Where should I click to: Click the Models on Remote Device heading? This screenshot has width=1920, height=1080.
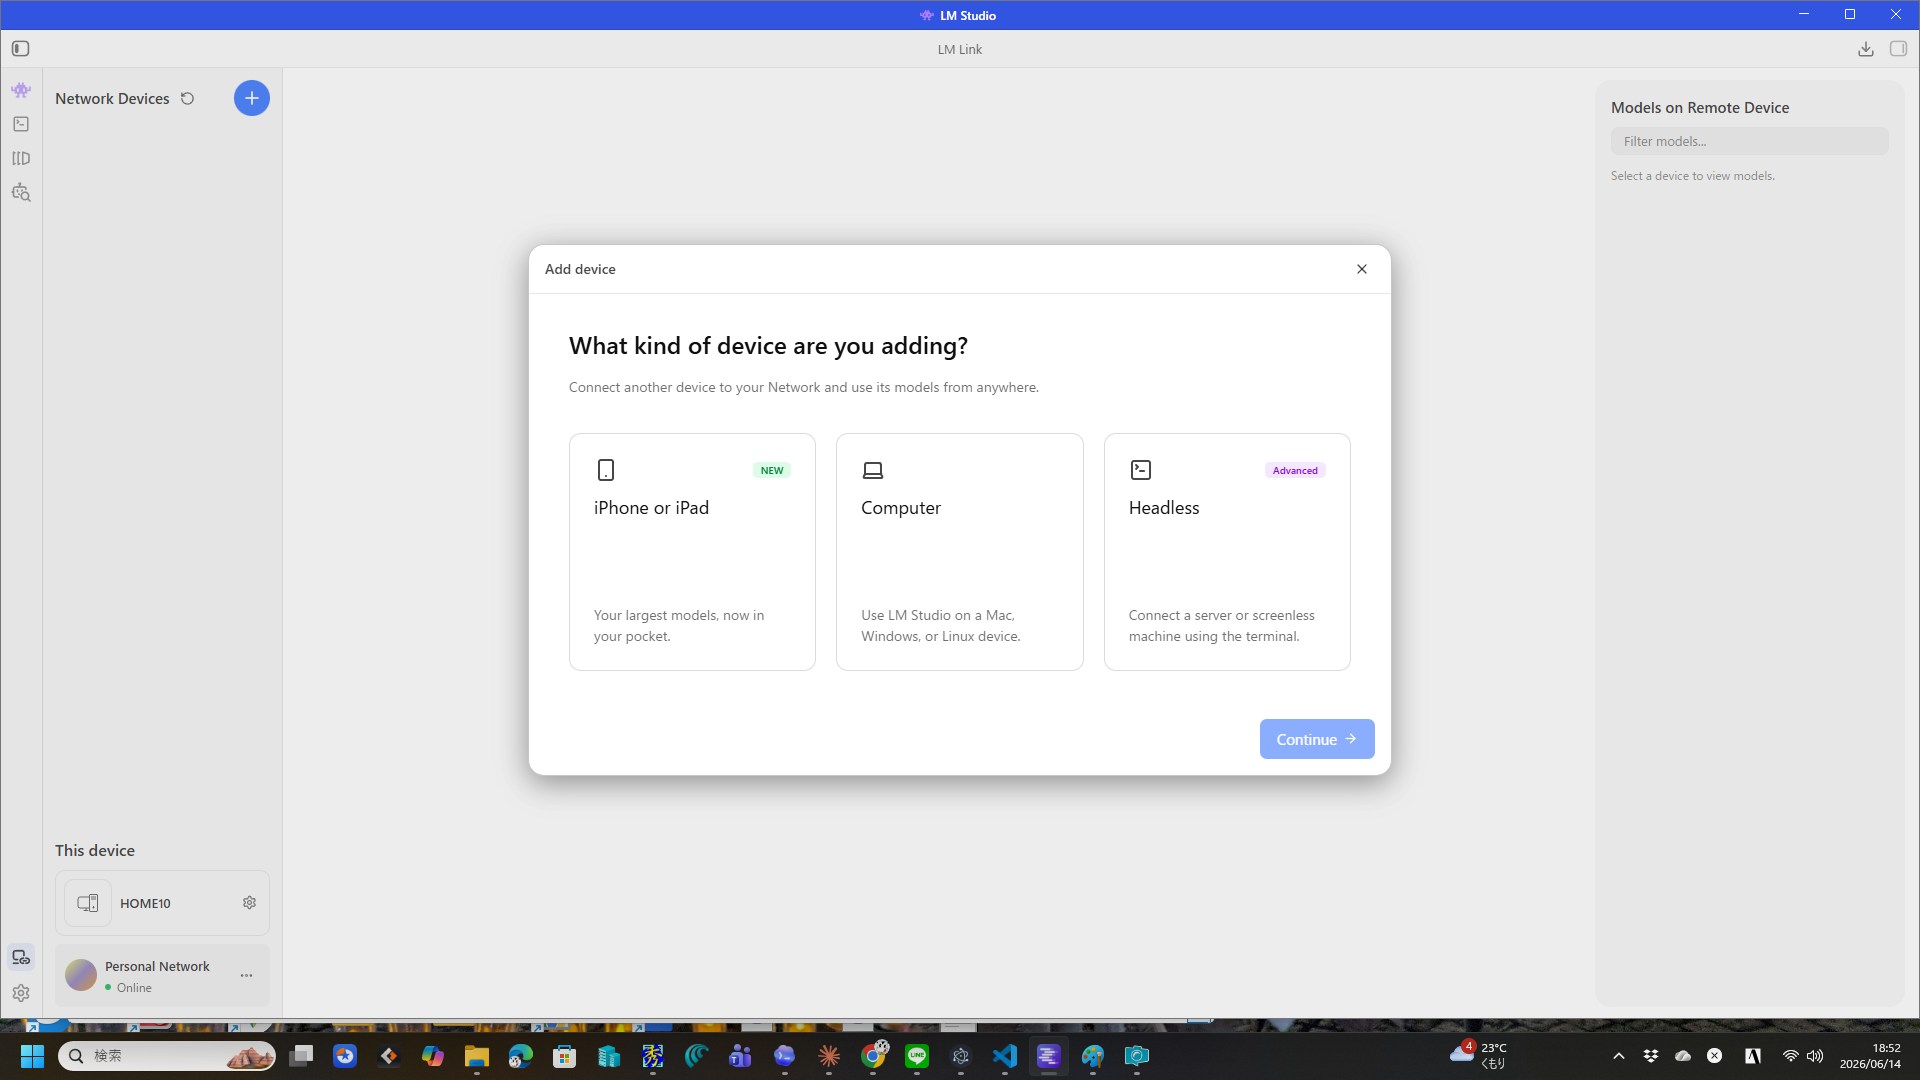tap(1700, 107)
